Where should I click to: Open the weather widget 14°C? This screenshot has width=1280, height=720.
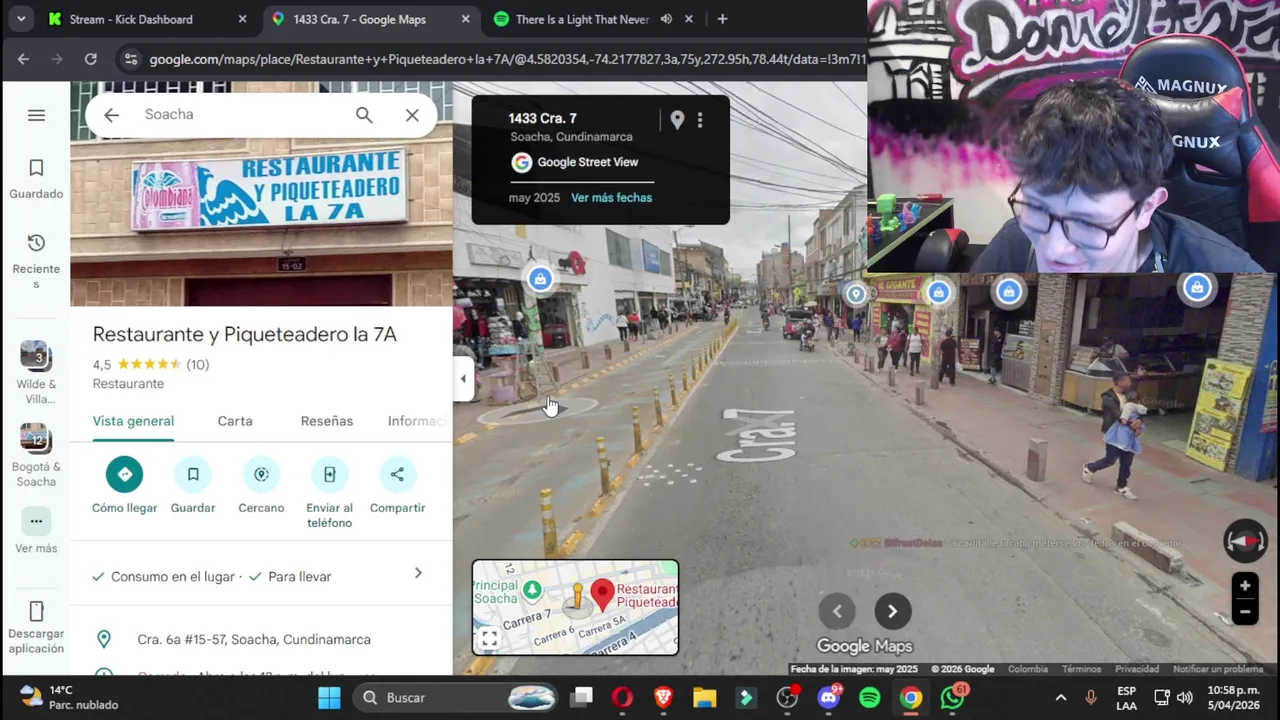(70, 697)
